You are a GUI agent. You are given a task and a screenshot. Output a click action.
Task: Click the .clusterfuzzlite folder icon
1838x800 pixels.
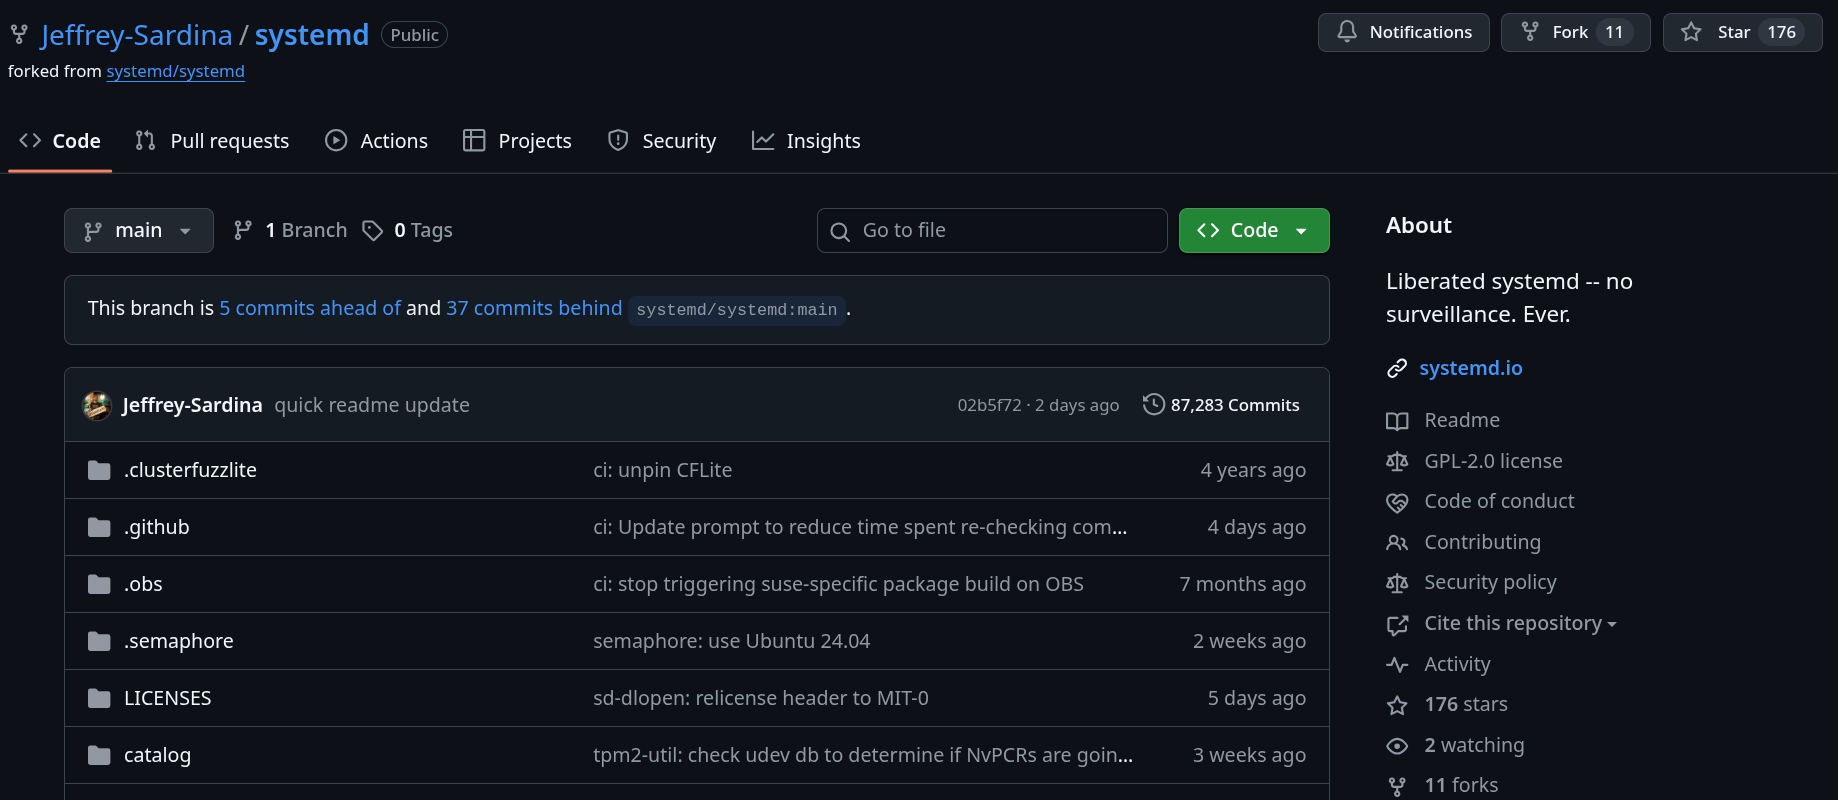99,470
